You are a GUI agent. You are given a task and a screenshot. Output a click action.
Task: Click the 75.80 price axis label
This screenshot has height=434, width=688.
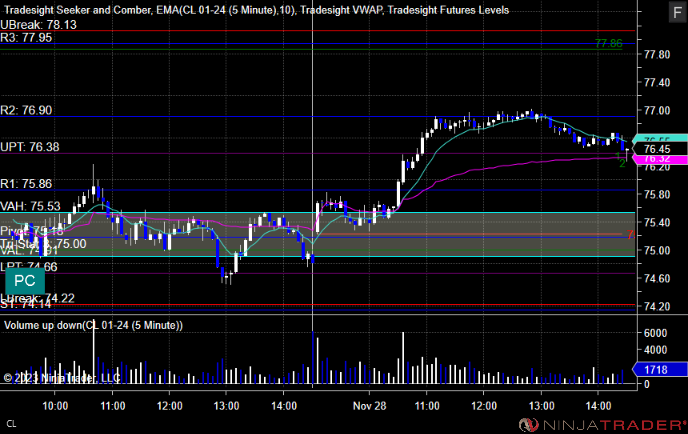pyautogui.click(x=657, y=194)
